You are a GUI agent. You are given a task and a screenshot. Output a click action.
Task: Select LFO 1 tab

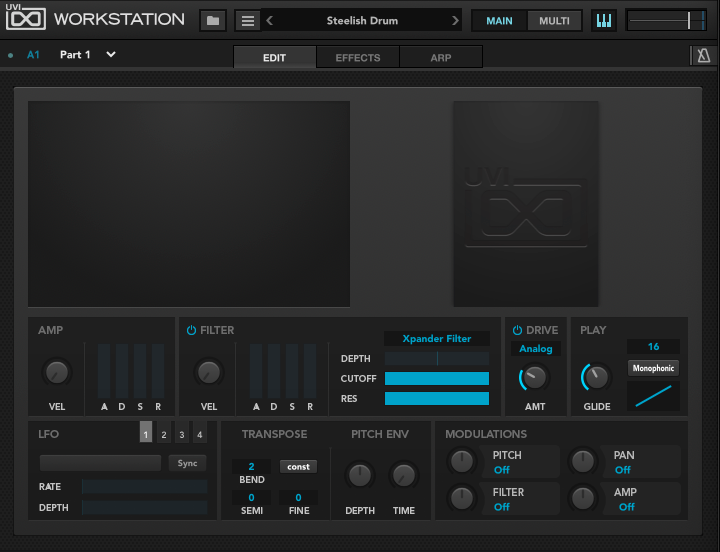coord(146,432)
